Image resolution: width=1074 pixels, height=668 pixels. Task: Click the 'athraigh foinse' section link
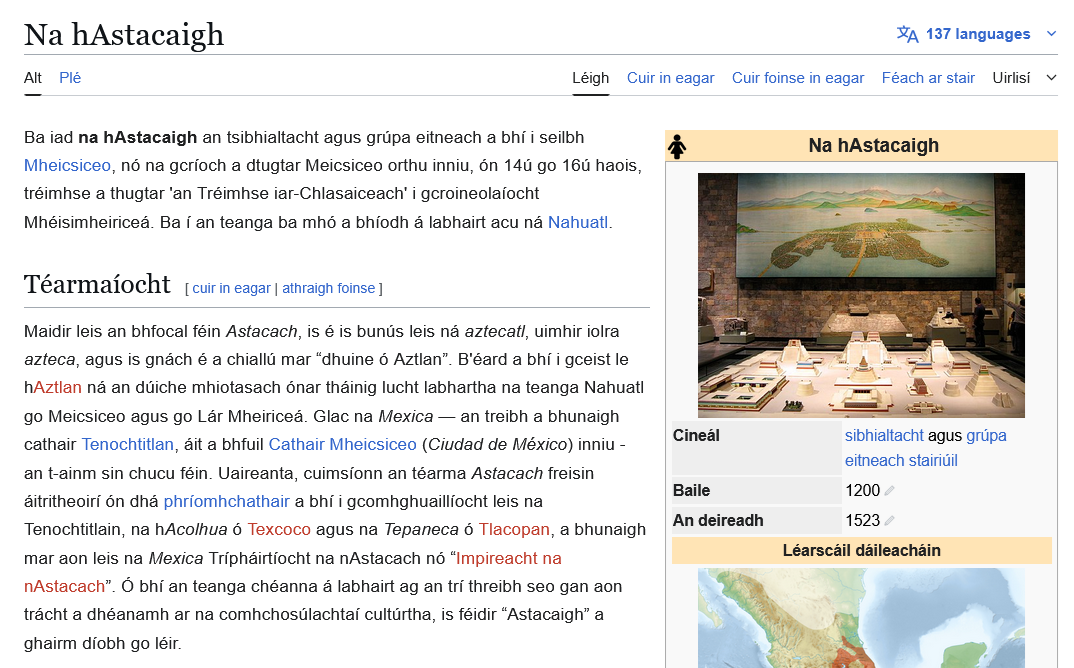point(329,288)
